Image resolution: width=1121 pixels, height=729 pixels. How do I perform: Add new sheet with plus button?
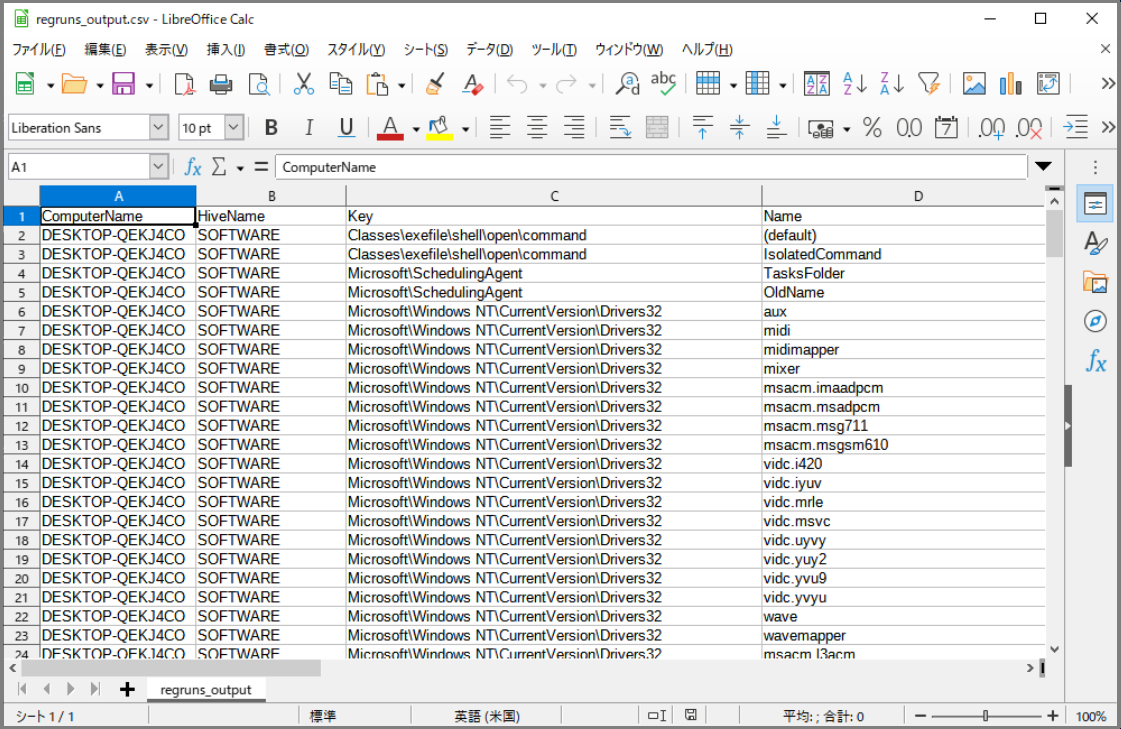(x=127, y=690)
